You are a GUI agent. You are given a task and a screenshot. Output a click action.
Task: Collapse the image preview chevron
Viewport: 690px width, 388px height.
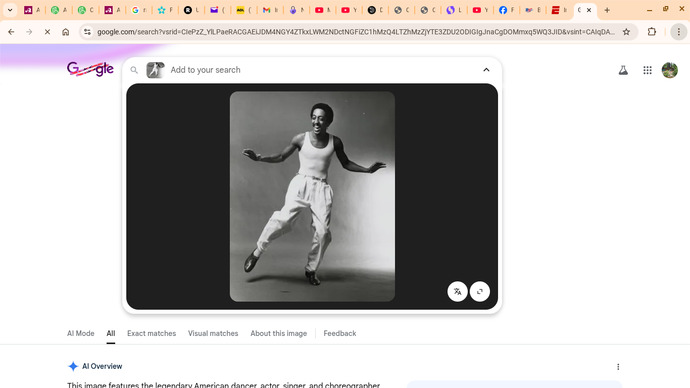(x=486, y=70)
